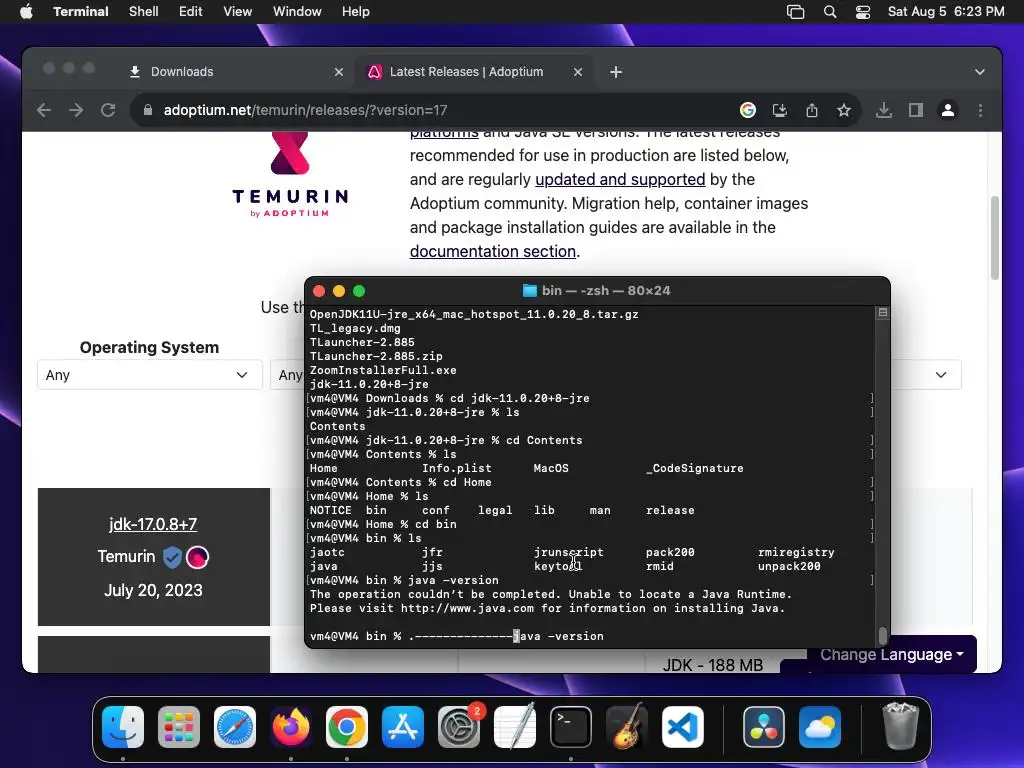The image size is (1024, 768).
Task: Open App Store from the Dock
Action: 403,727
